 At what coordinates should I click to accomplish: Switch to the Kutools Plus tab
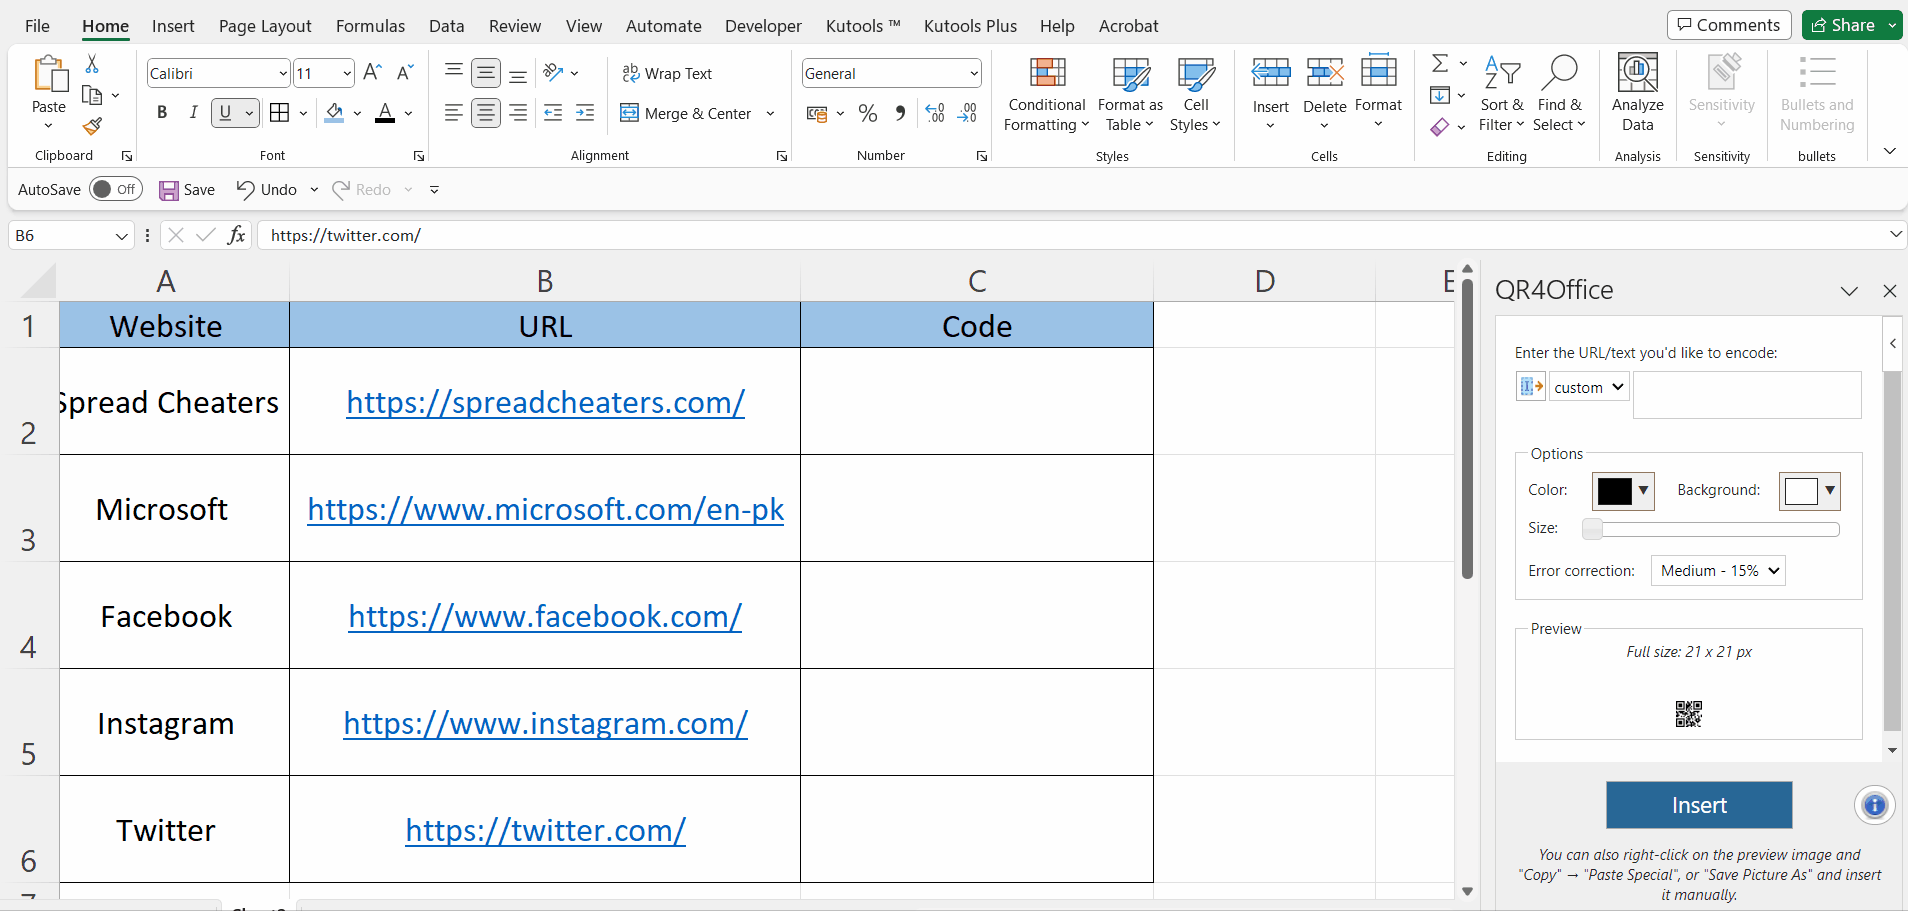970,25
